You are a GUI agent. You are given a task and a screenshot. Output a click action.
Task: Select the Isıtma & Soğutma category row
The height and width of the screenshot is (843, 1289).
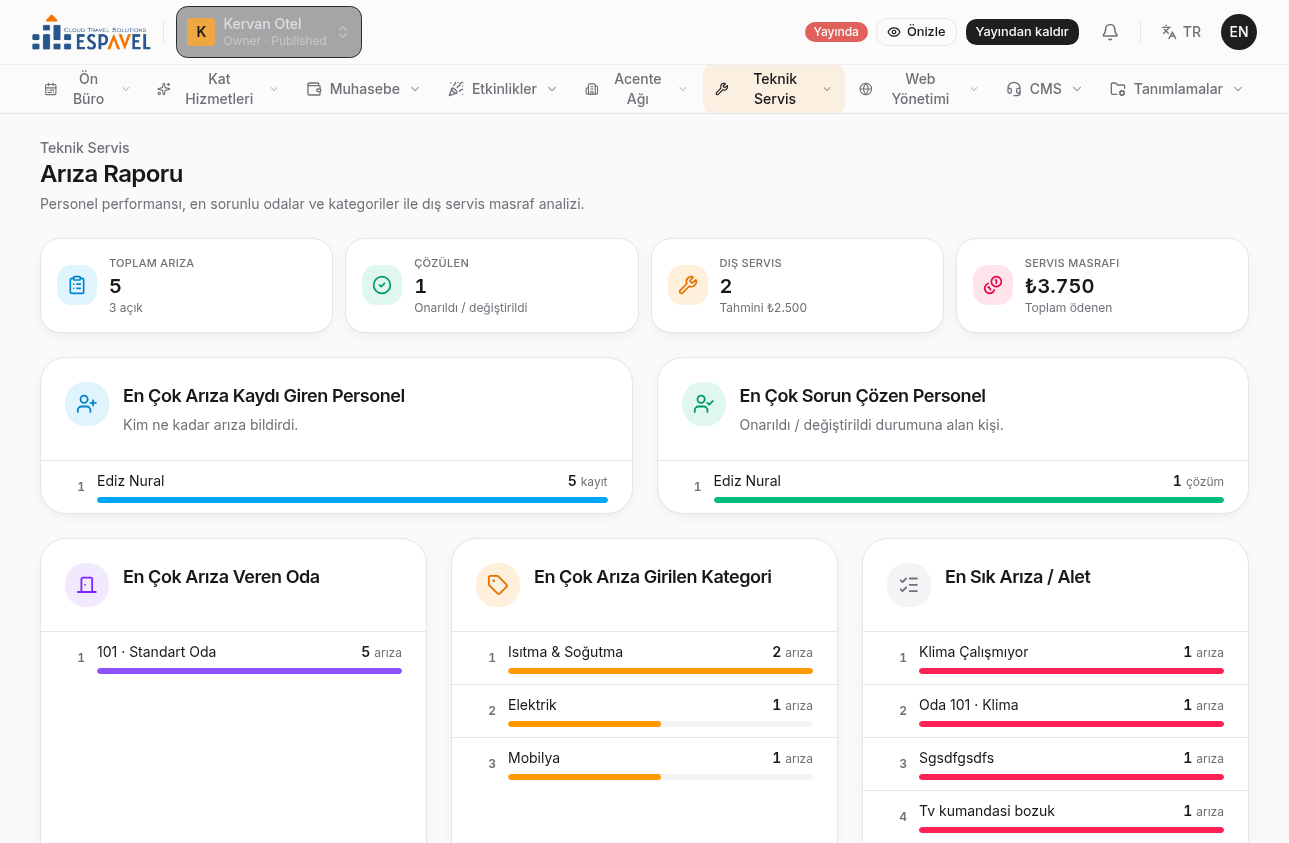[x=644, y=658]
